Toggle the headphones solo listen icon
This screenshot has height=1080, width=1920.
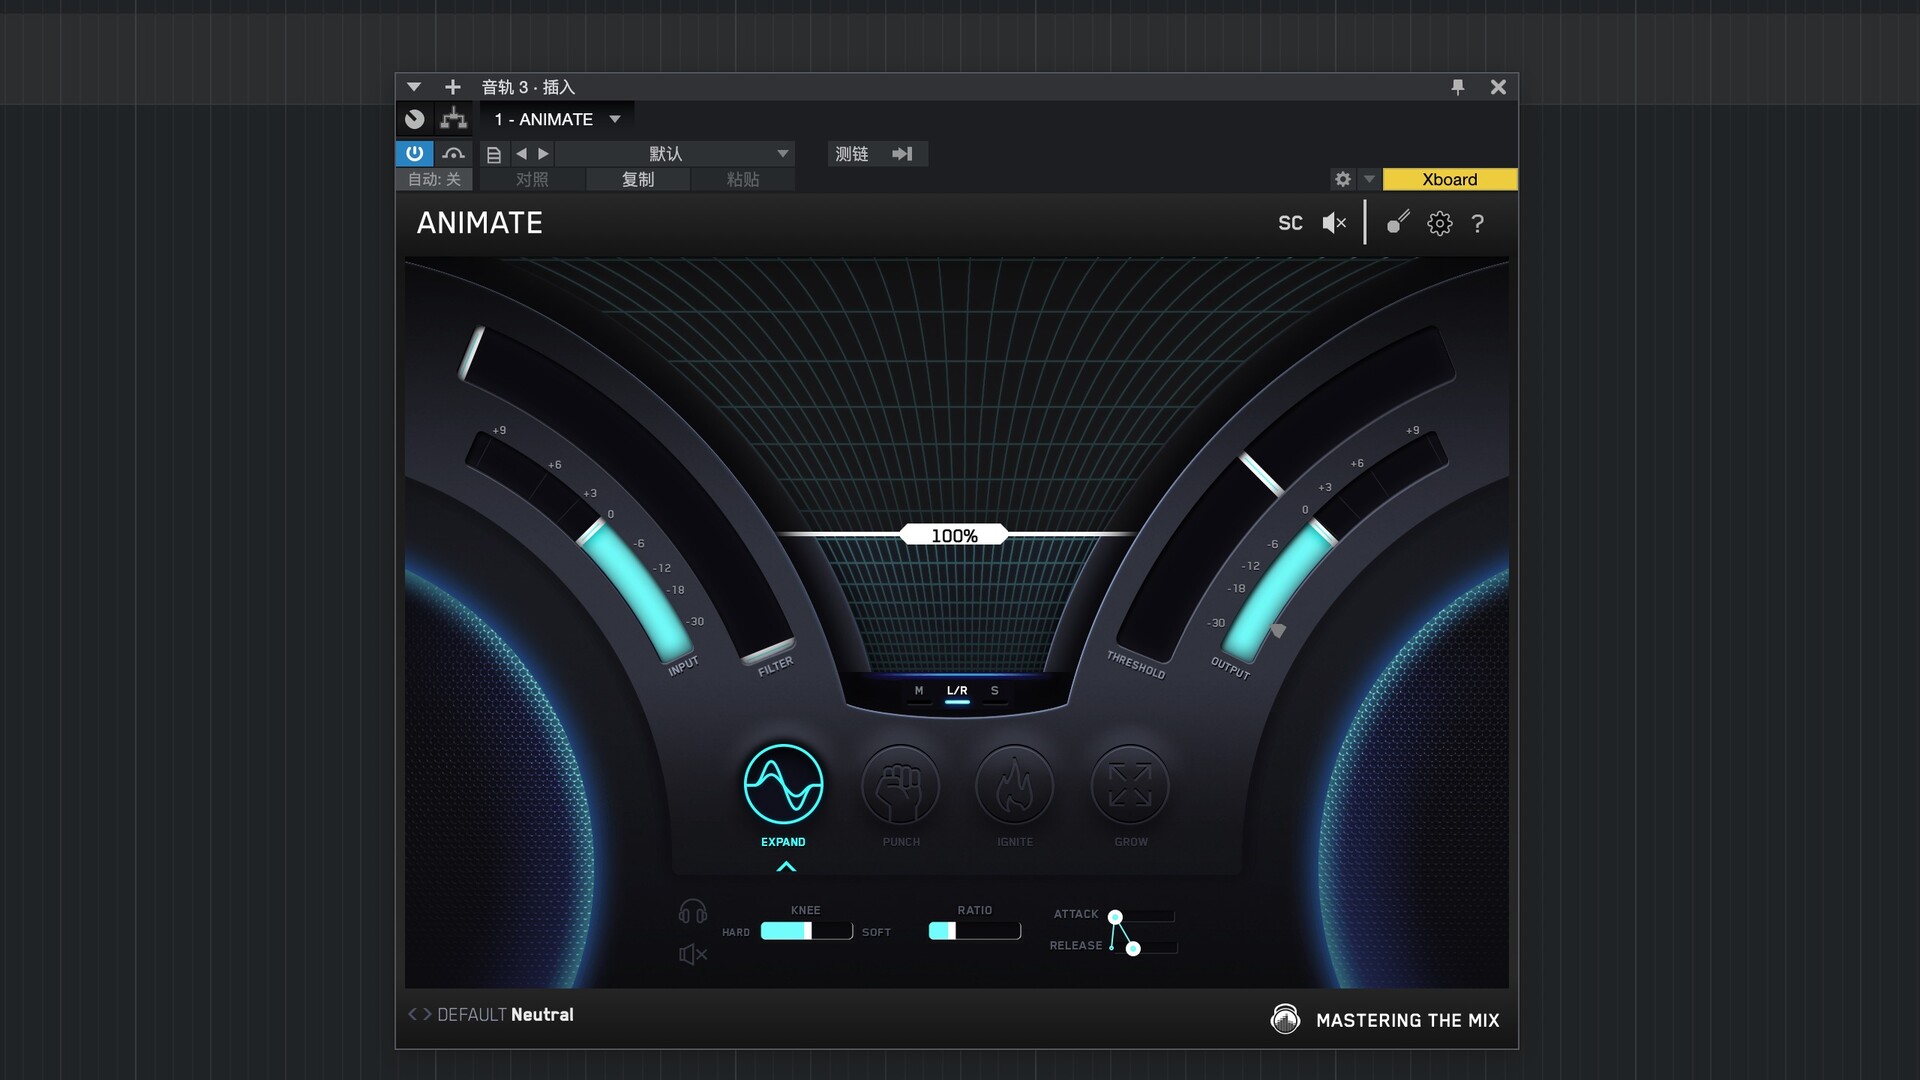pos(692,912)
